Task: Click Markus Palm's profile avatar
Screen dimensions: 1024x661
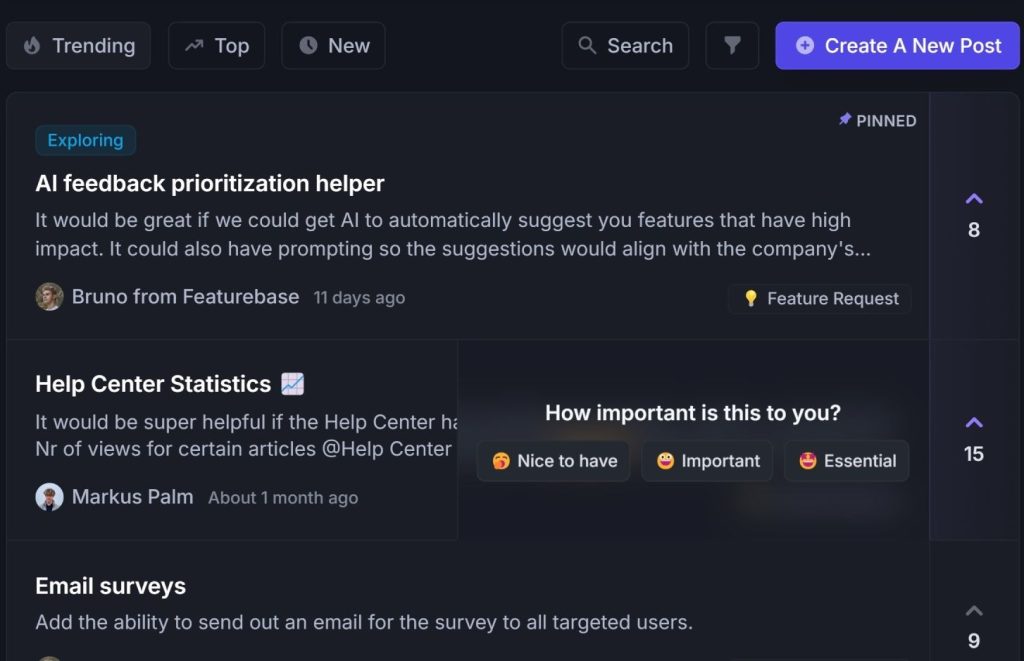Action: pos(49,497)
